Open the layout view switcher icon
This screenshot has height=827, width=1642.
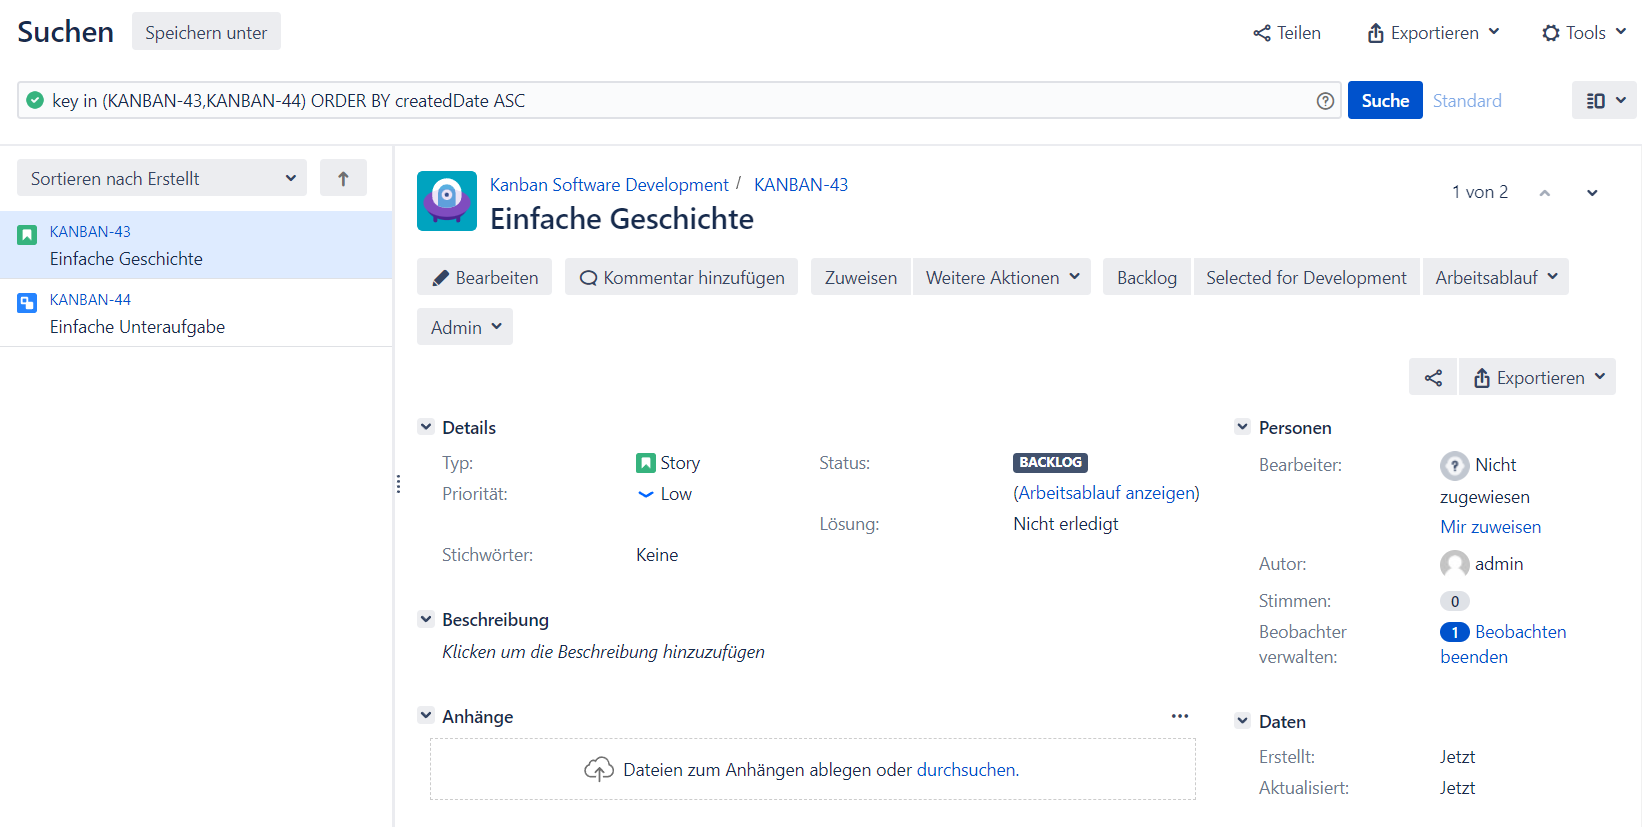click(x=1604, y=101)
